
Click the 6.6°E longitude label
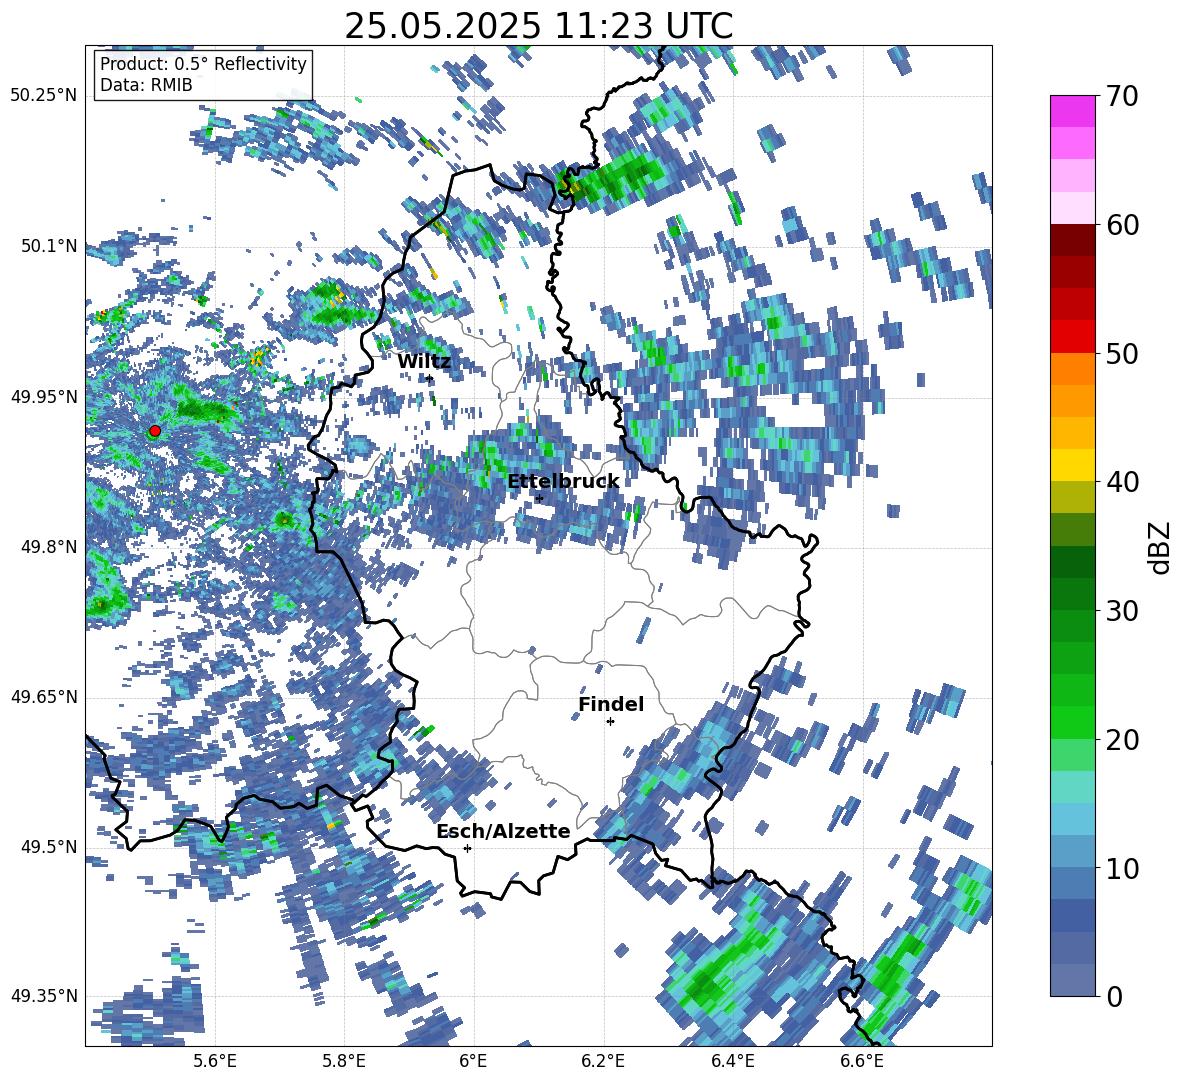pos(862,1061)
